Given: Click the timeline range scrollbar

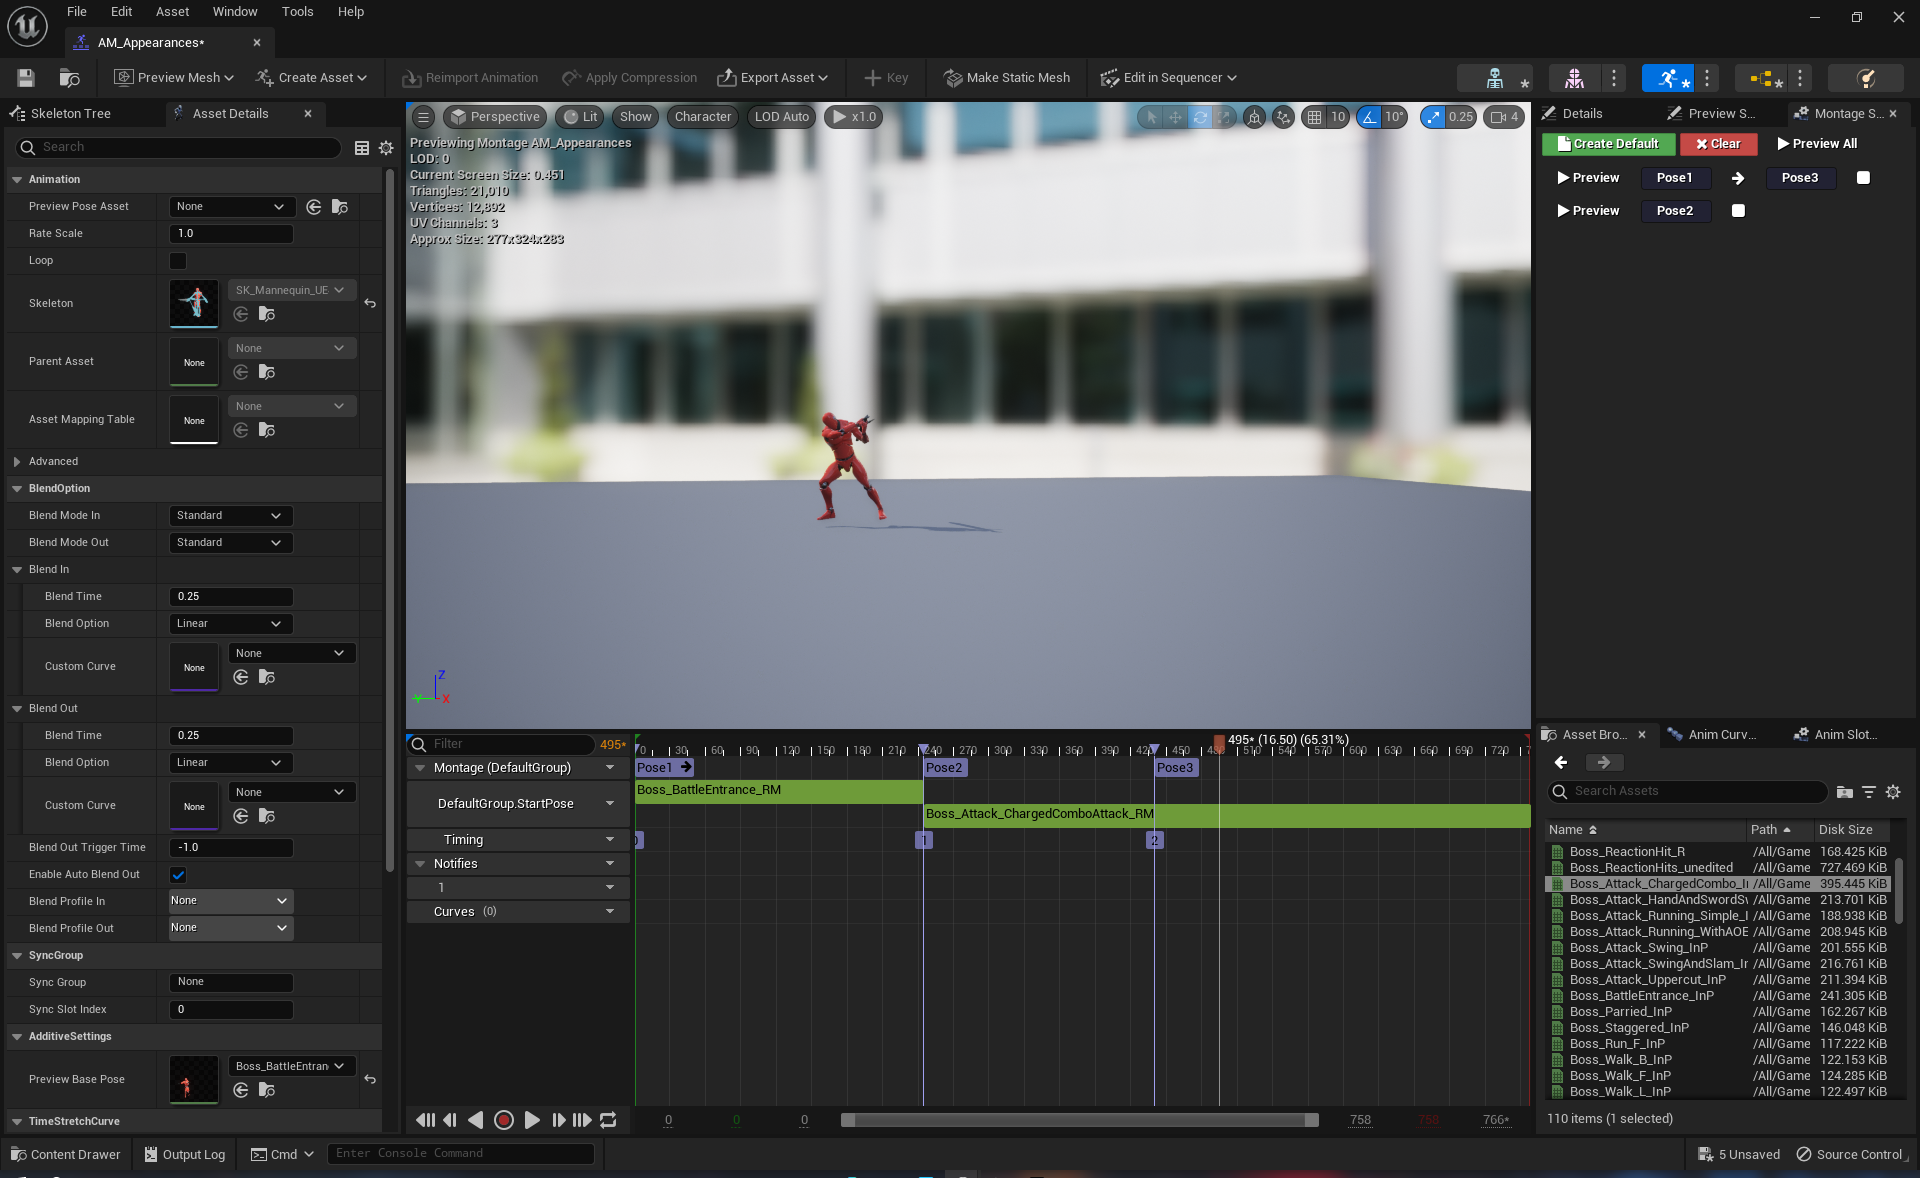Looking at the screenshot, I should click(x=1080, y=1120).
